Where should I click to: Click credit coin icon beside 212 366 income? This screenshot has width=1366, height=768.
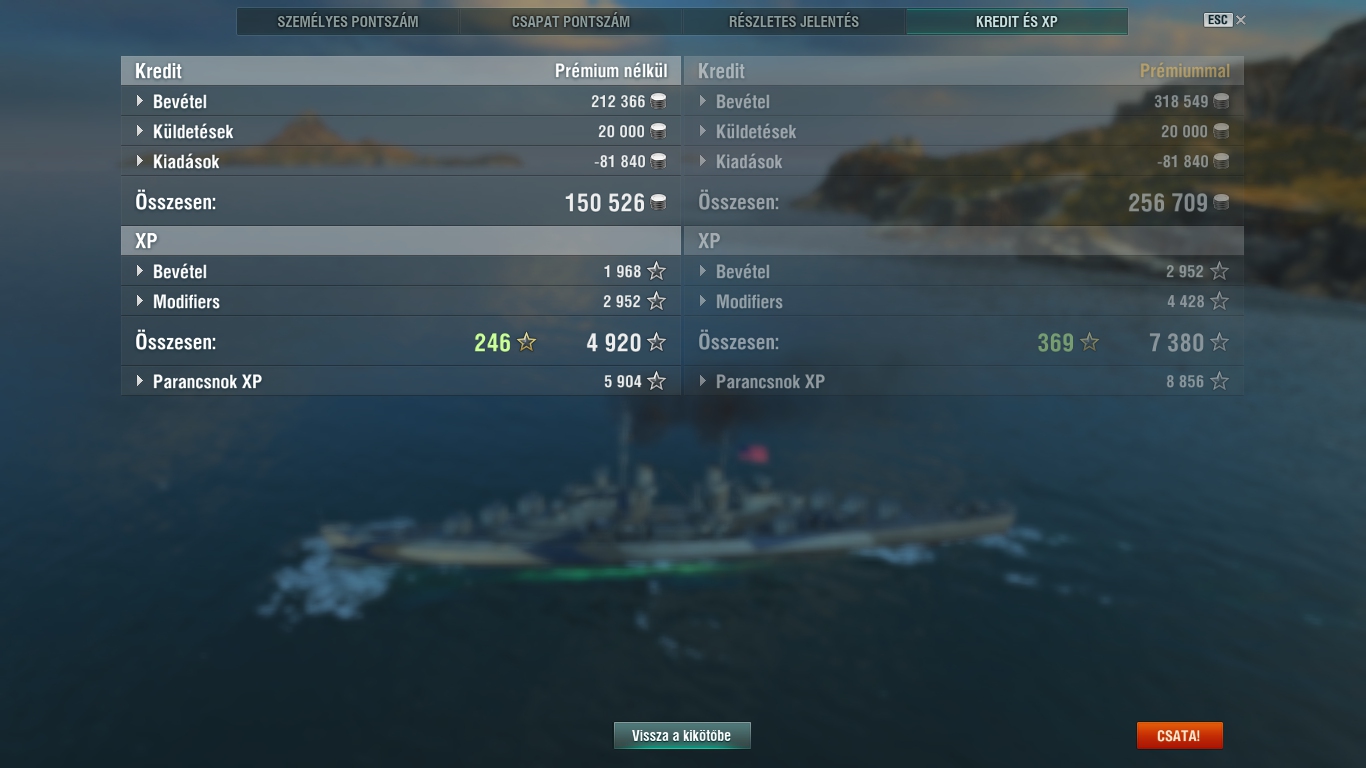click(658, 101)
